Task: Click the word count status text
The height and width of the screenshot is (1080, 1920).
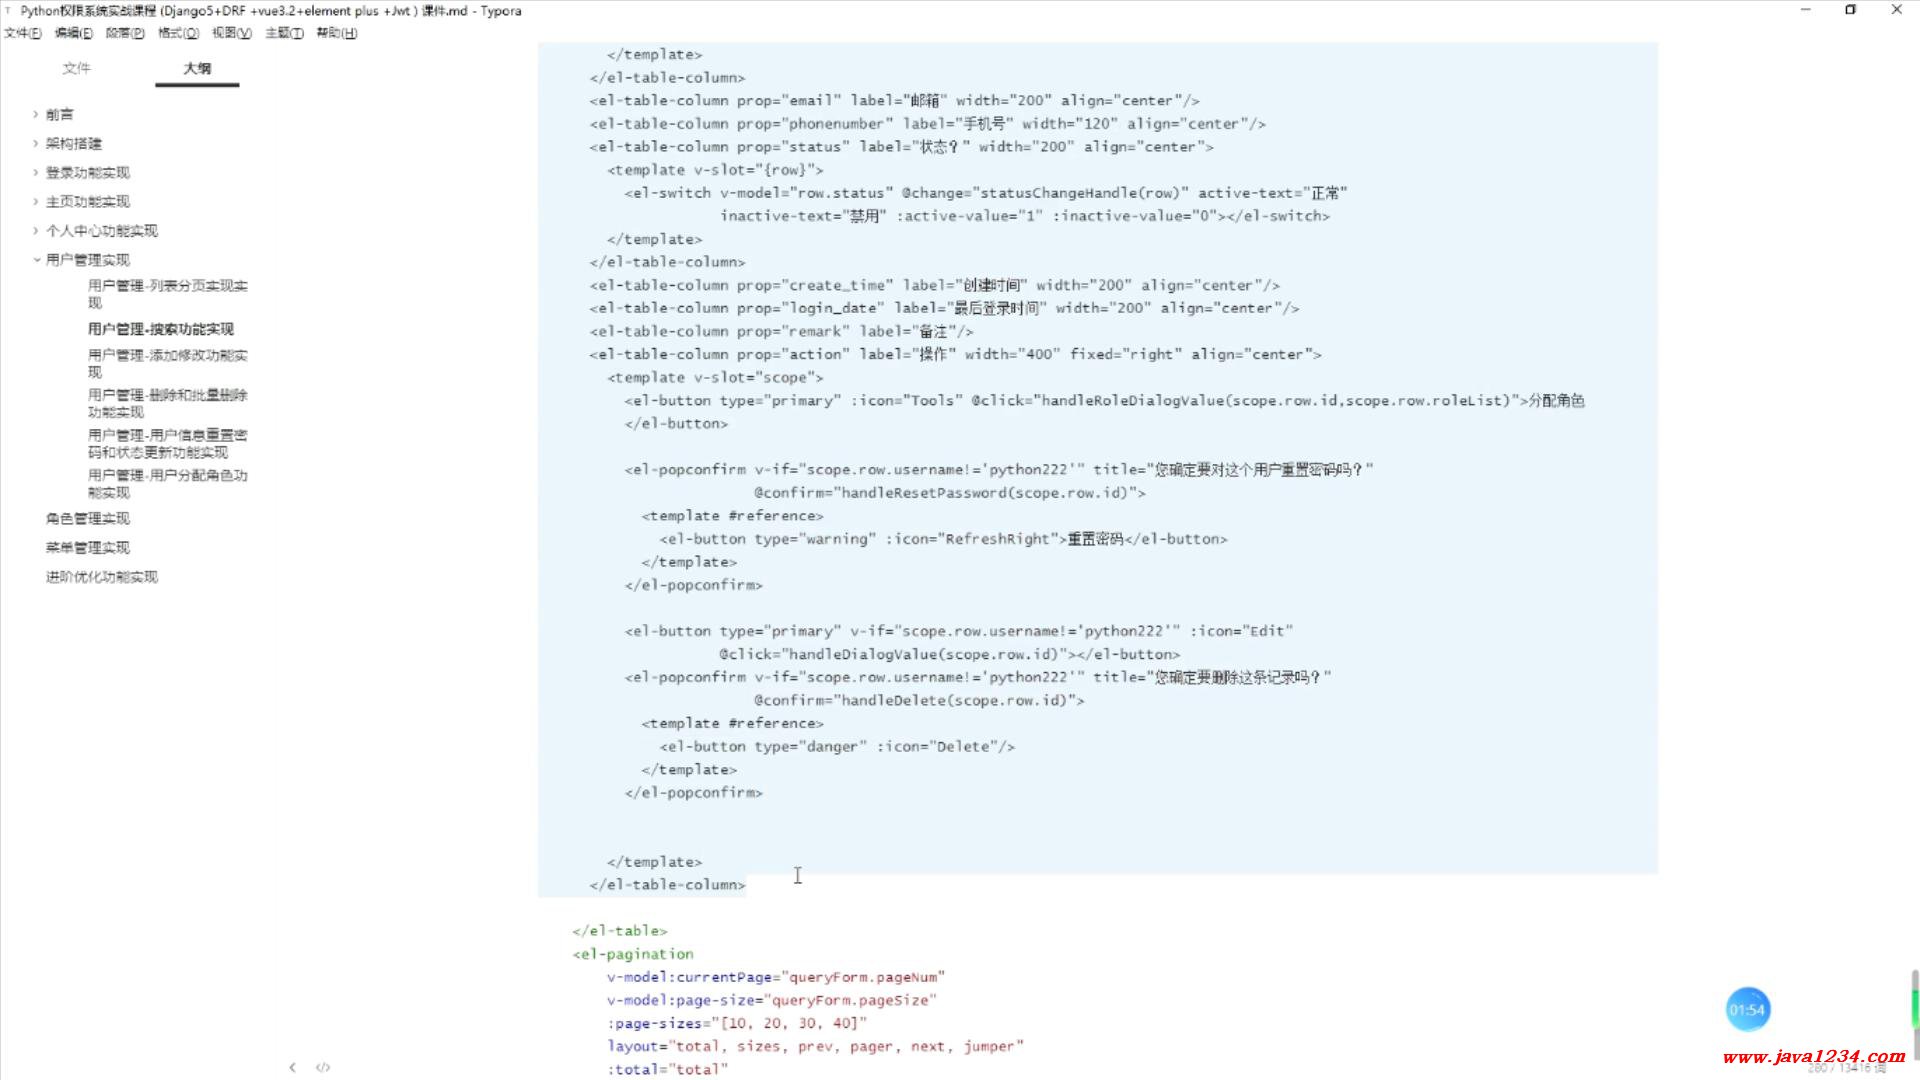Action: (x=1846, y=1068)
